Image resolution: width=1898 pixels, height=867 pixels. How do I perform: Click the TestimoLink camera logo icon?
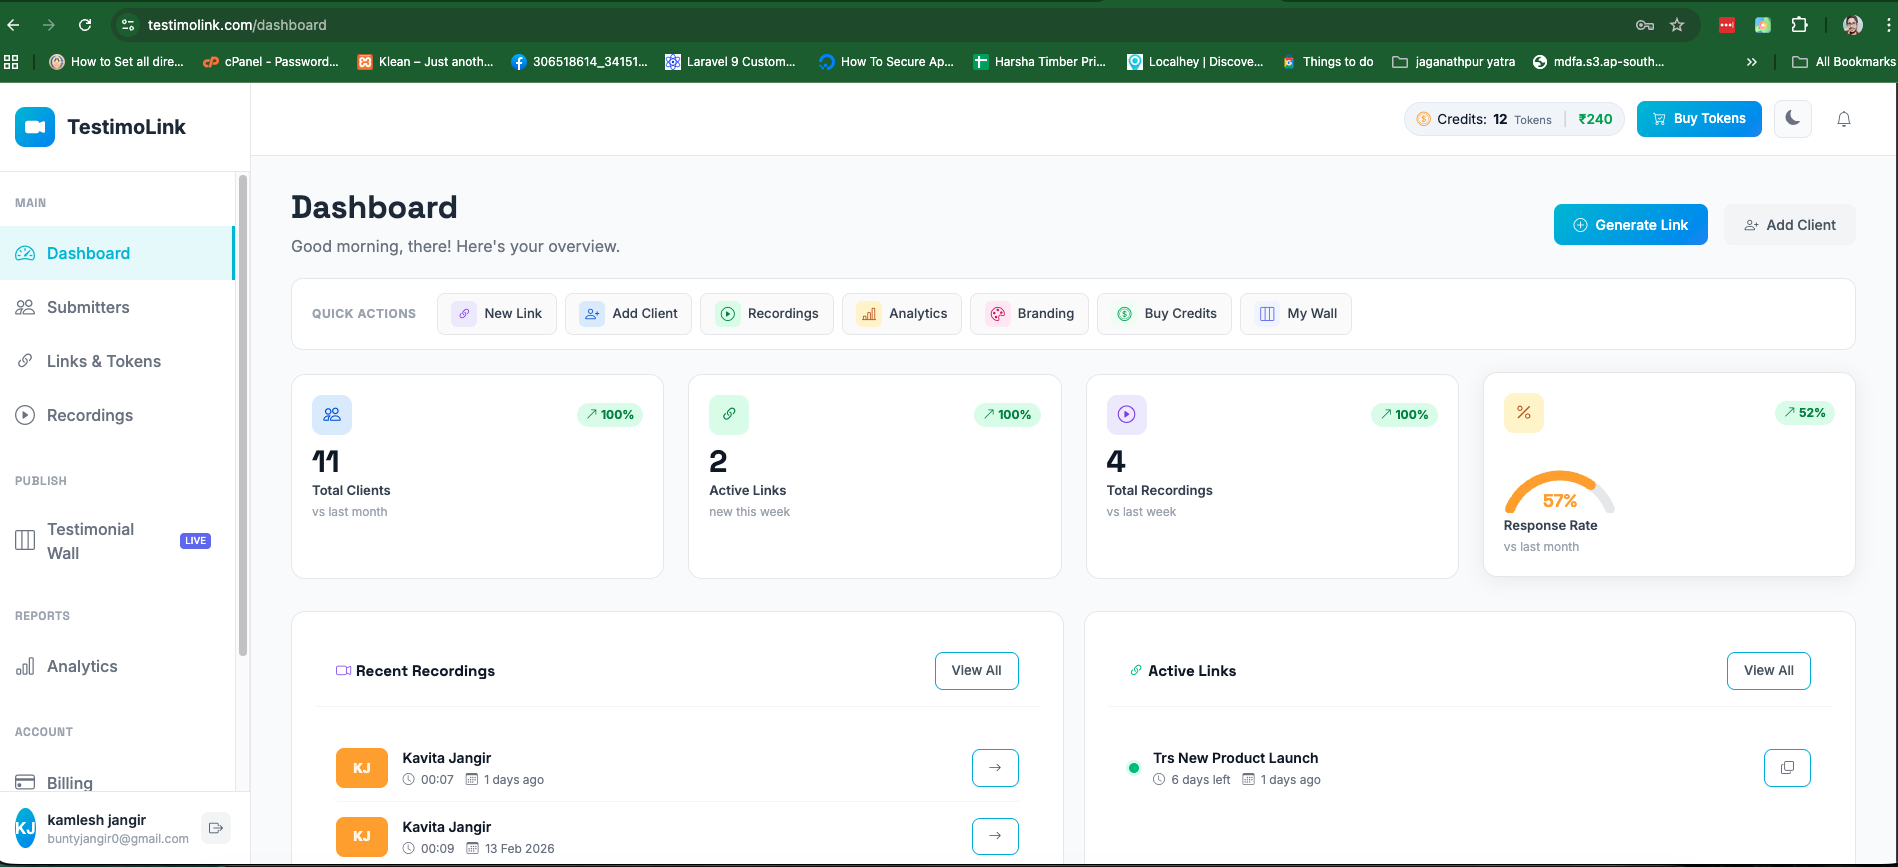35,127
